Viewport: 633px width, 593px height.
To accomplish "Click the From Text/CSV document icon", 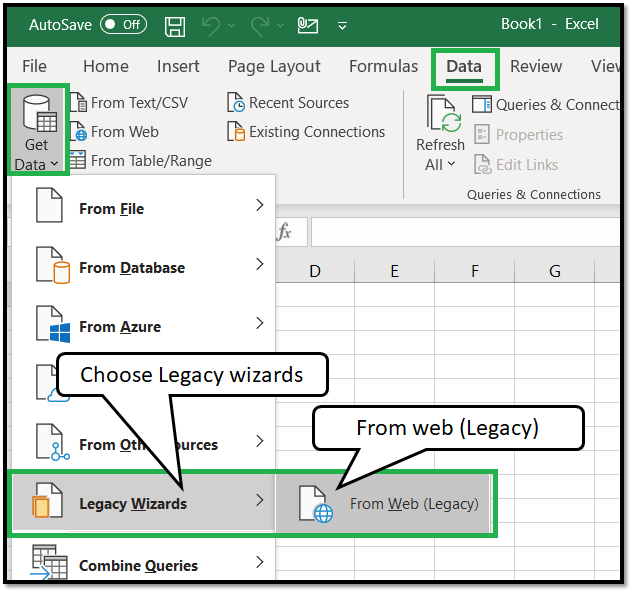I will pos(79,102).
